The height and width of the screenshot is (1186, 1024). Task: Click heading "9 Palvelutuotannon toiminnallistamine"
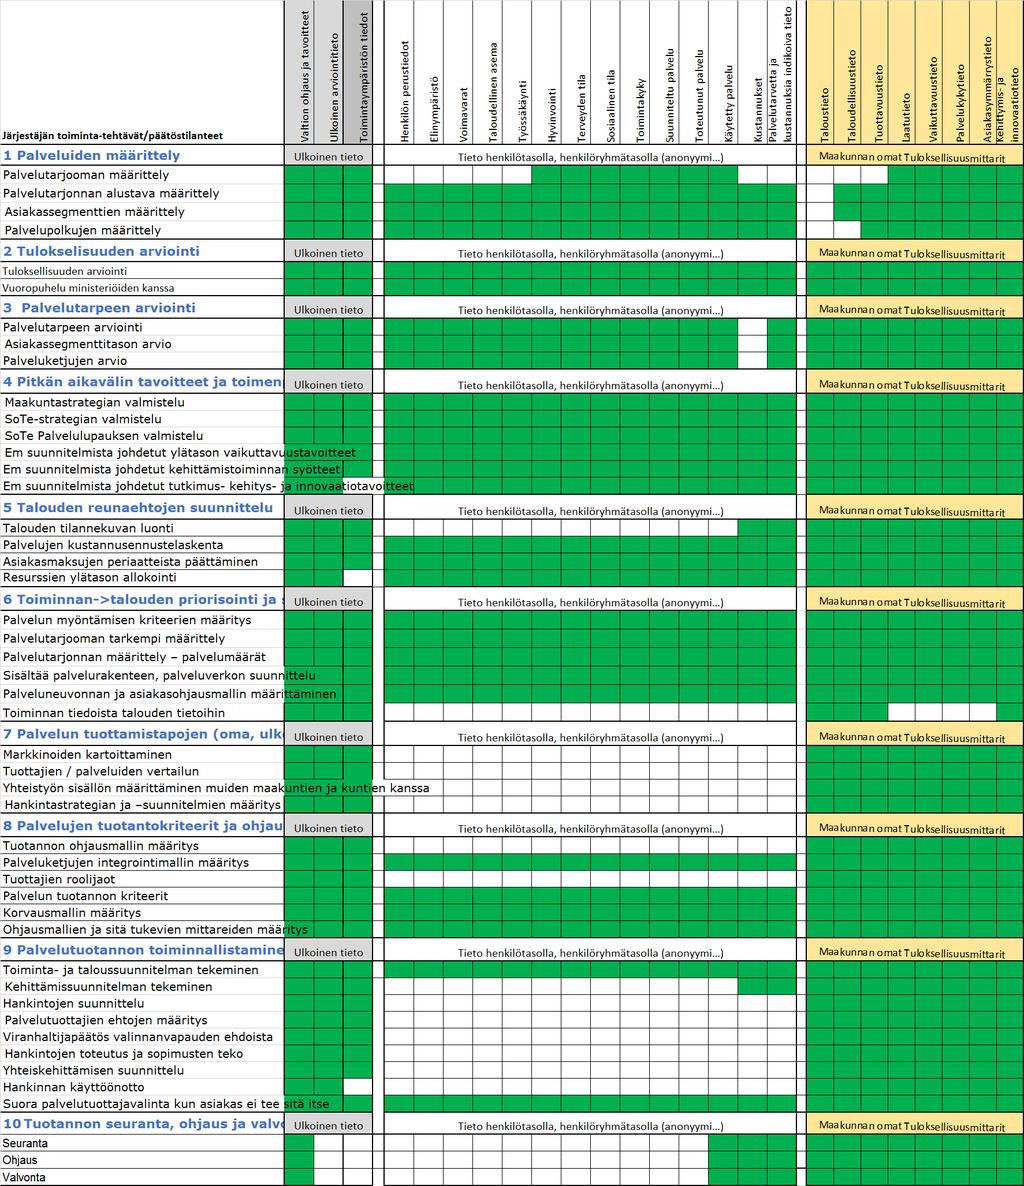point(143,950)
